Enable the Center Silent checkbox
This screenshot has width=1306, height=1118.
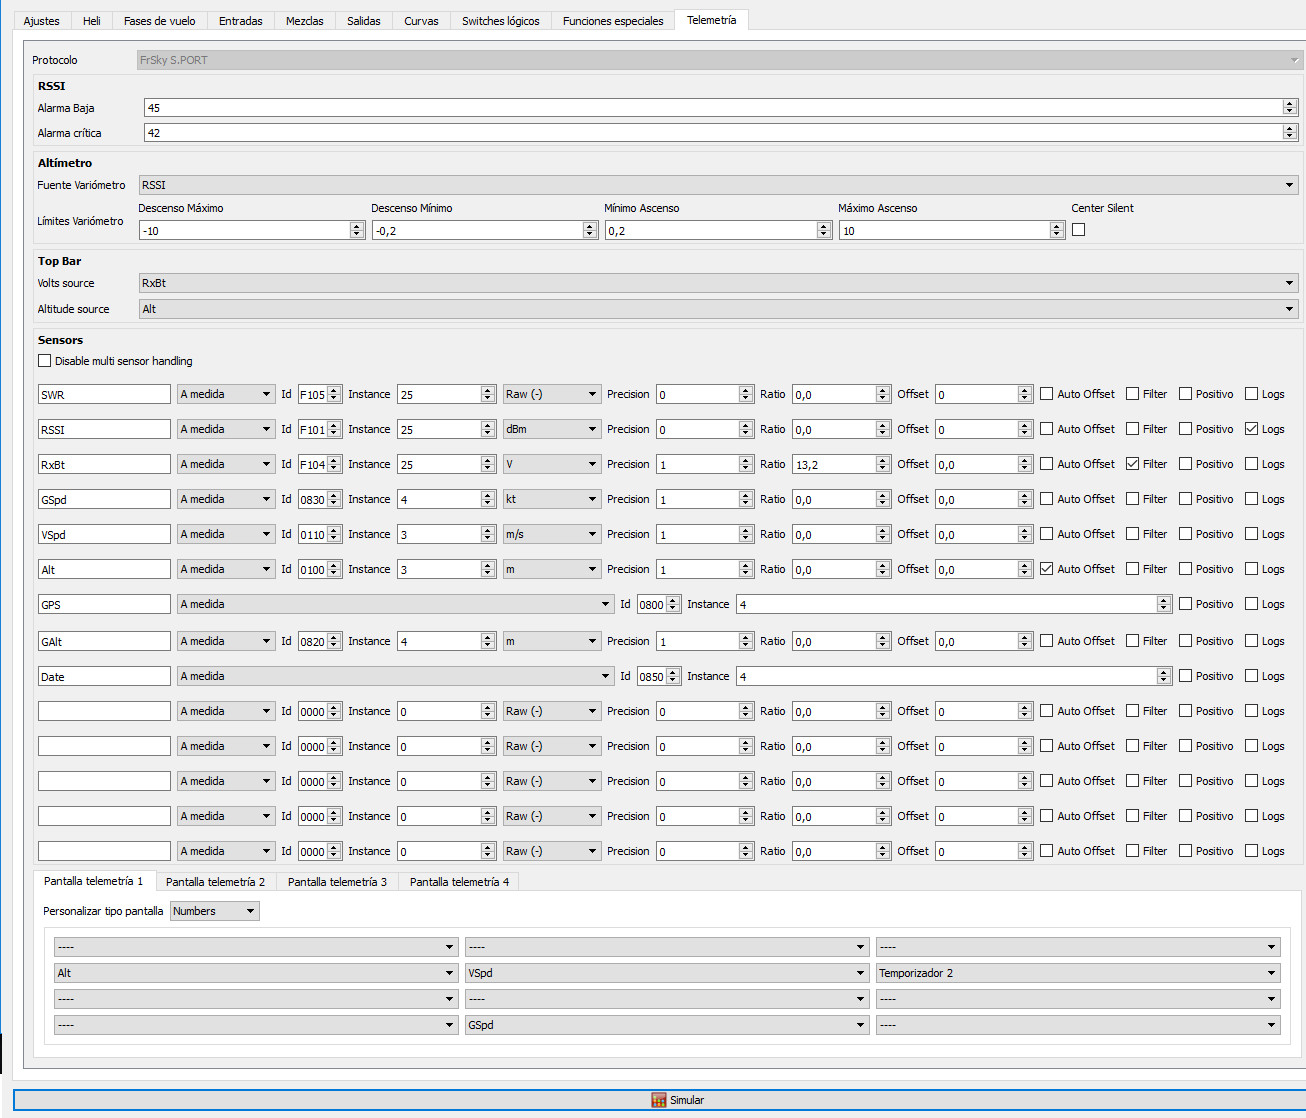point(1078,230)
